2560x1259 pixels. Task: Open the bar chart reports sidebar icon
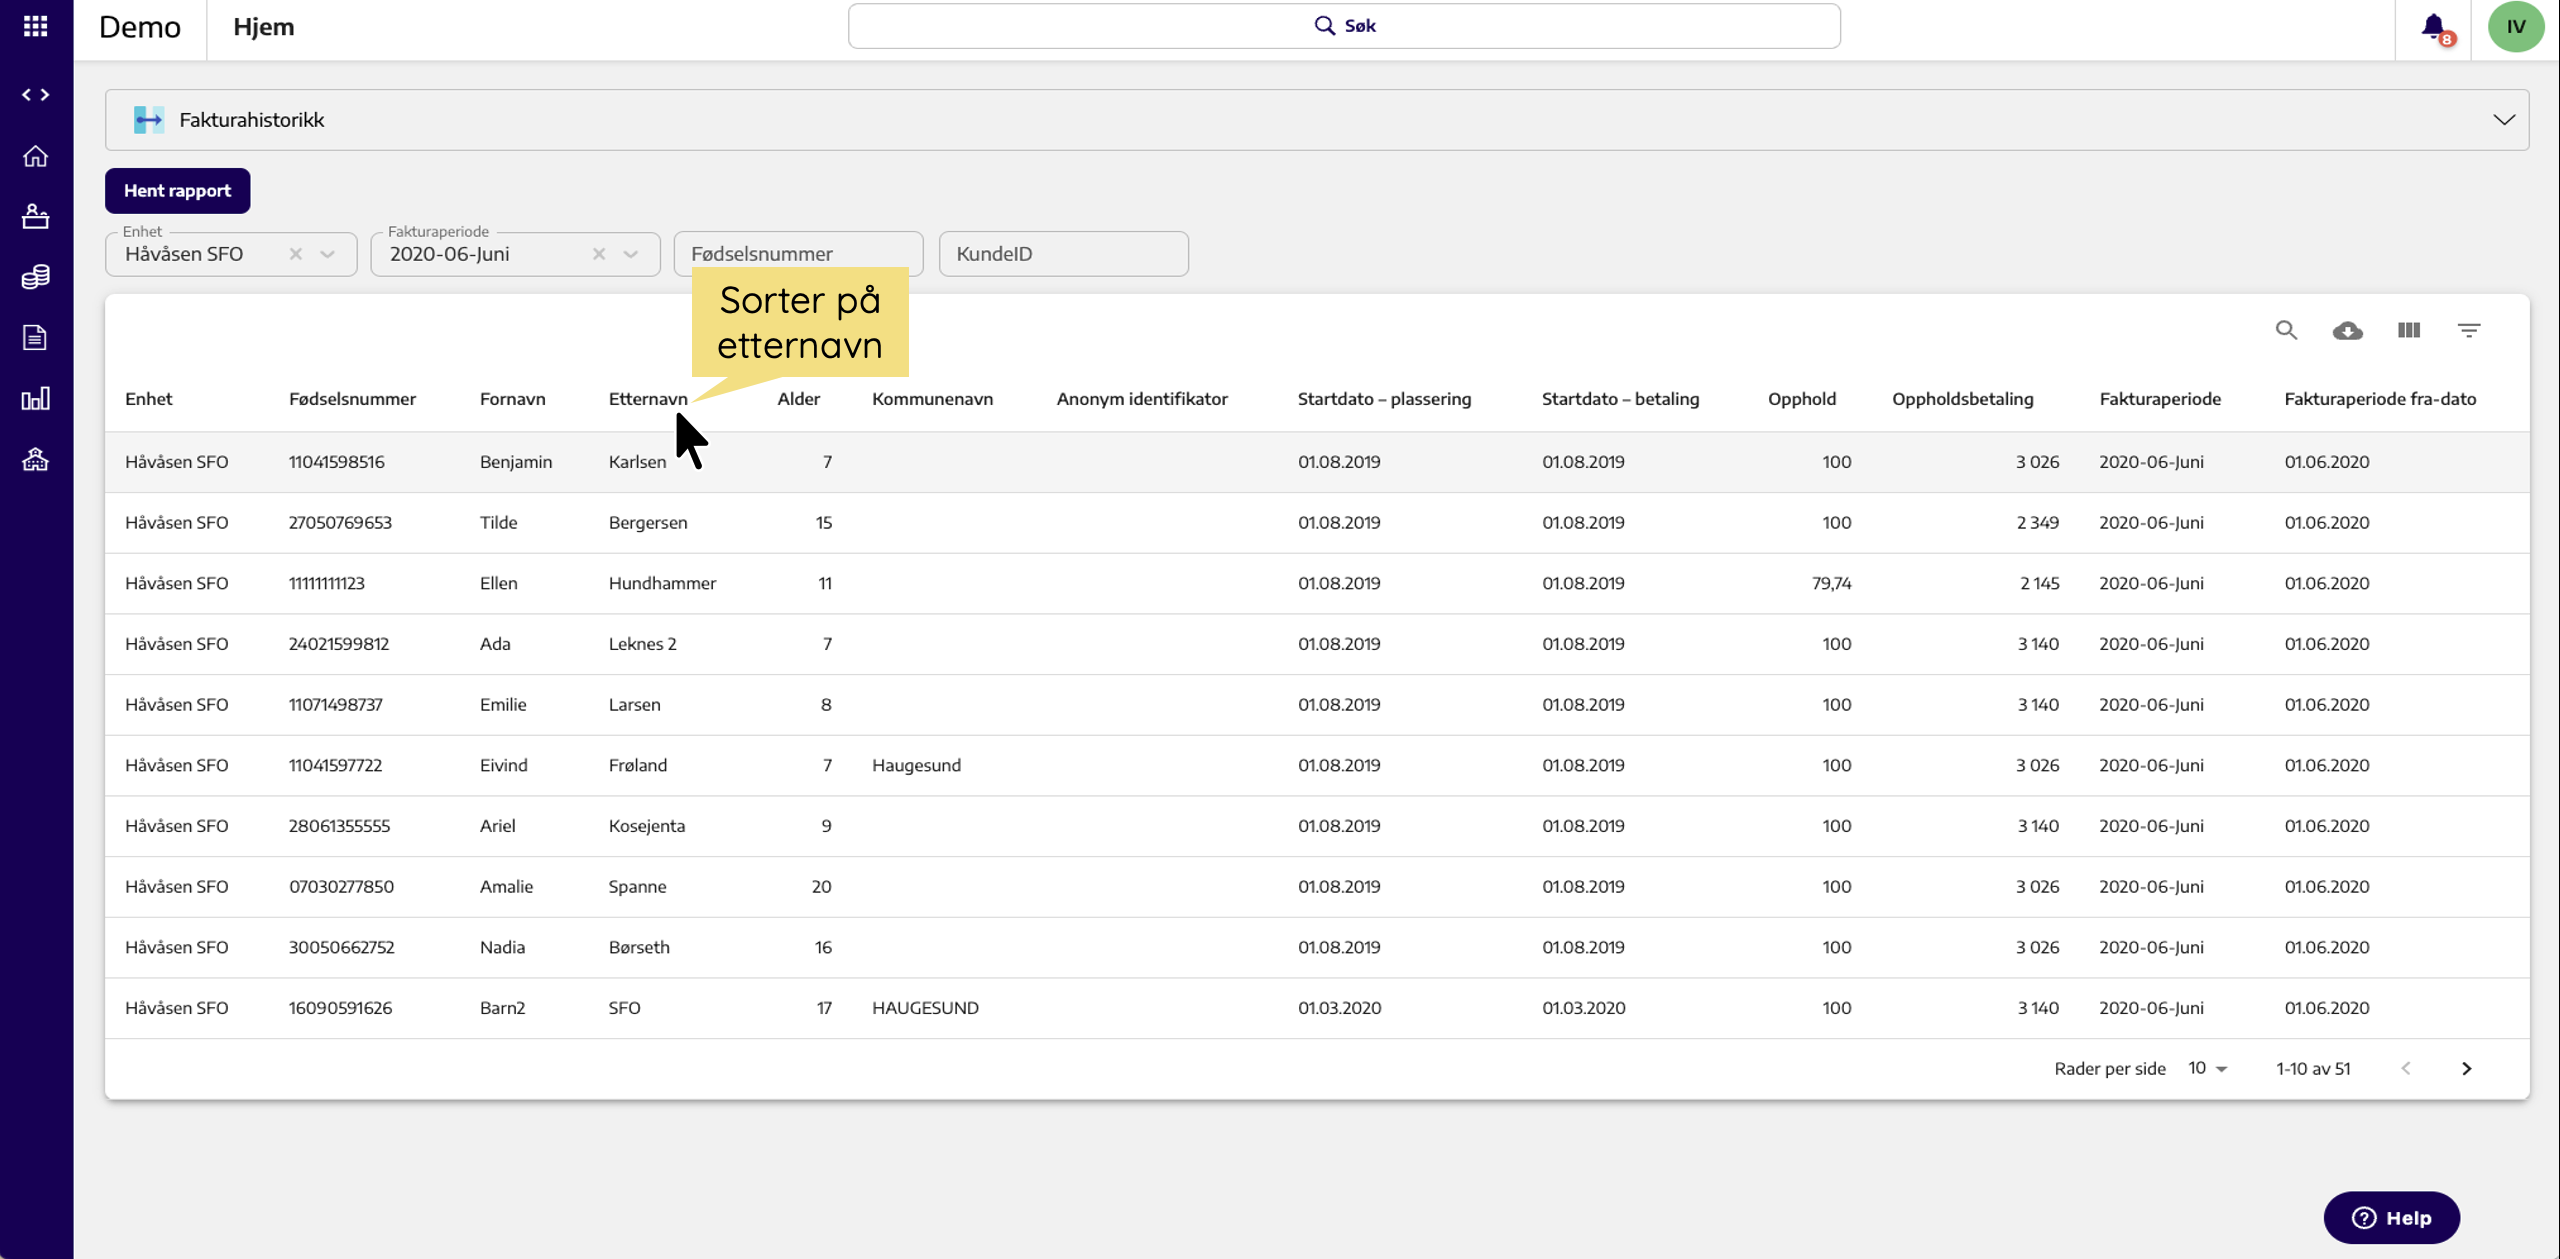click(35, 399)
